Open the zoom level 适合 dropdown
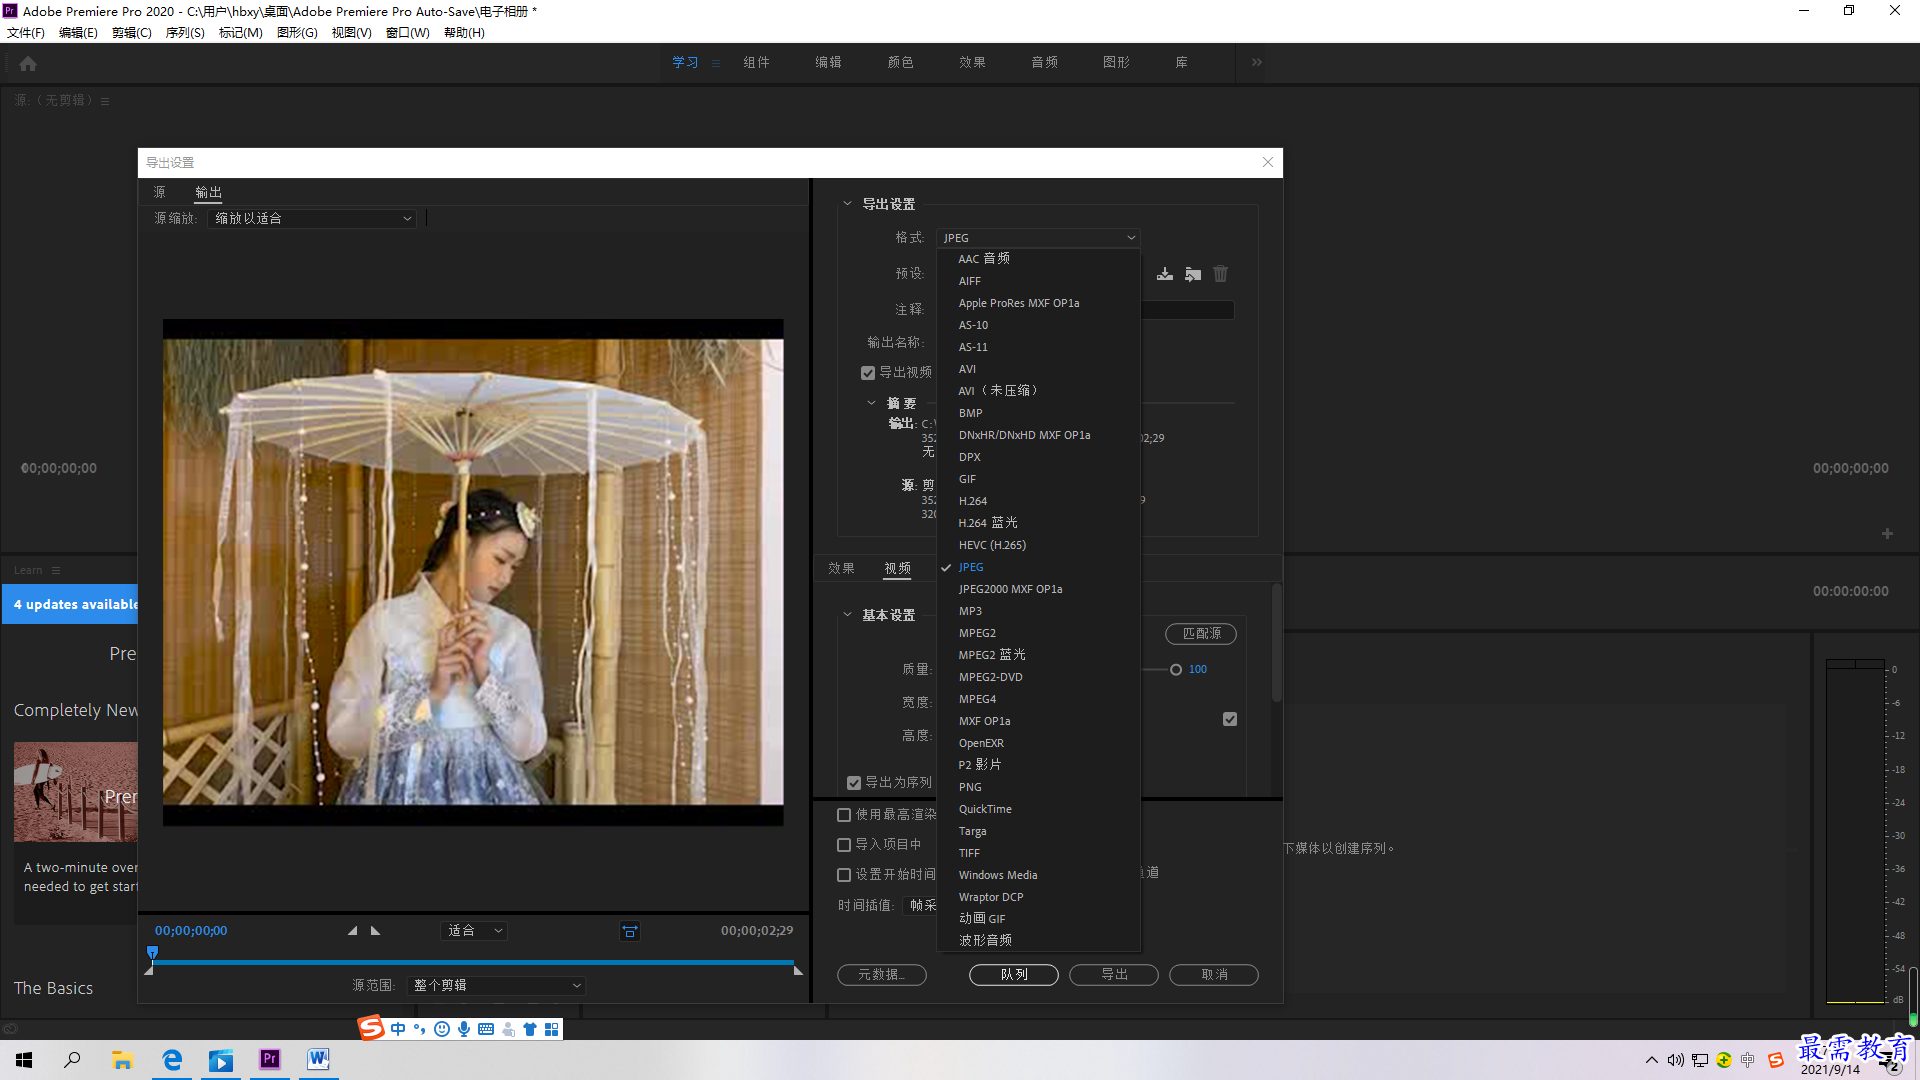Image resolution: width=1920 pixels, height=1080 pixels. 474,931
